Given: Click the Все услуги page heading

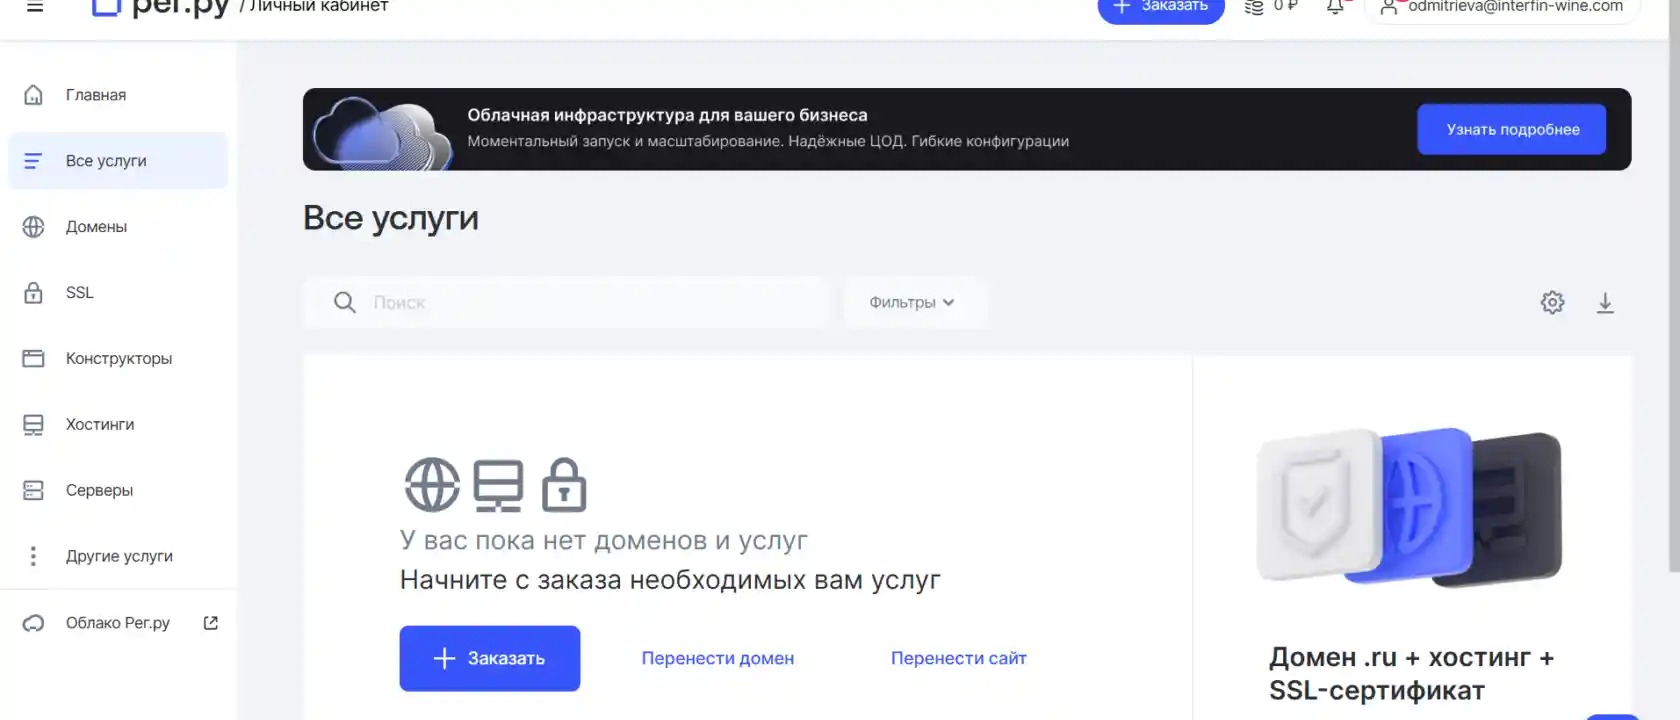Looking at the screenshot, I should coord(391,219).
